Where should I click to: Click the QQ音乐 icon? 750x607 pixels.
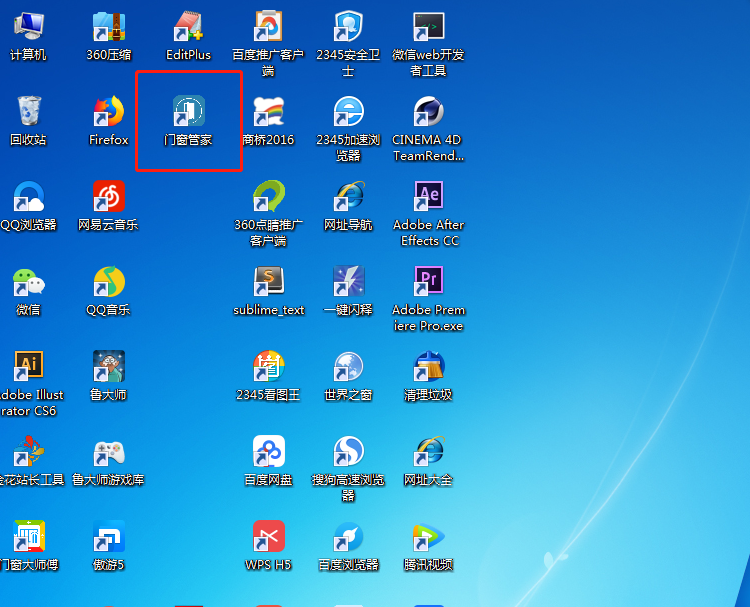point(109,281)
